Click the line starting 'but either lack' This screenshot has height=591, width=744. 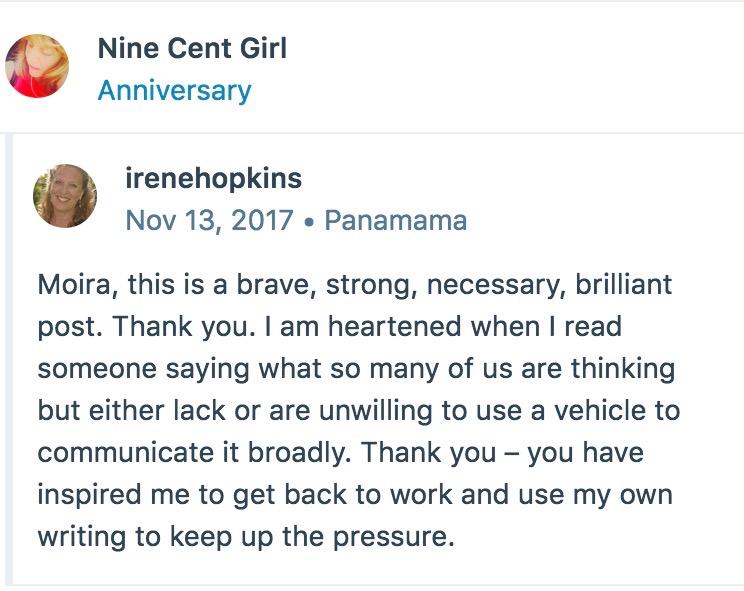point(359,411)
